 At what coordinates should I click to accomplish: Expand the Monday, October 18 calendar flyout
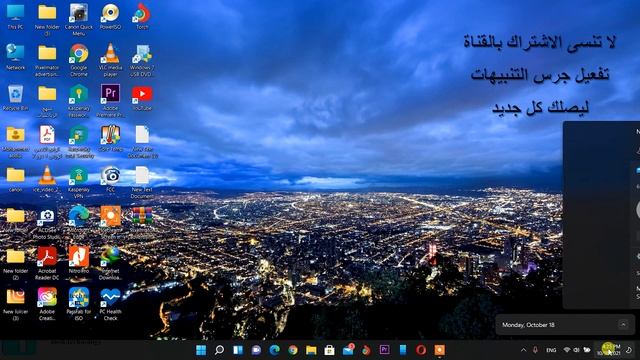tap(623, 324)
